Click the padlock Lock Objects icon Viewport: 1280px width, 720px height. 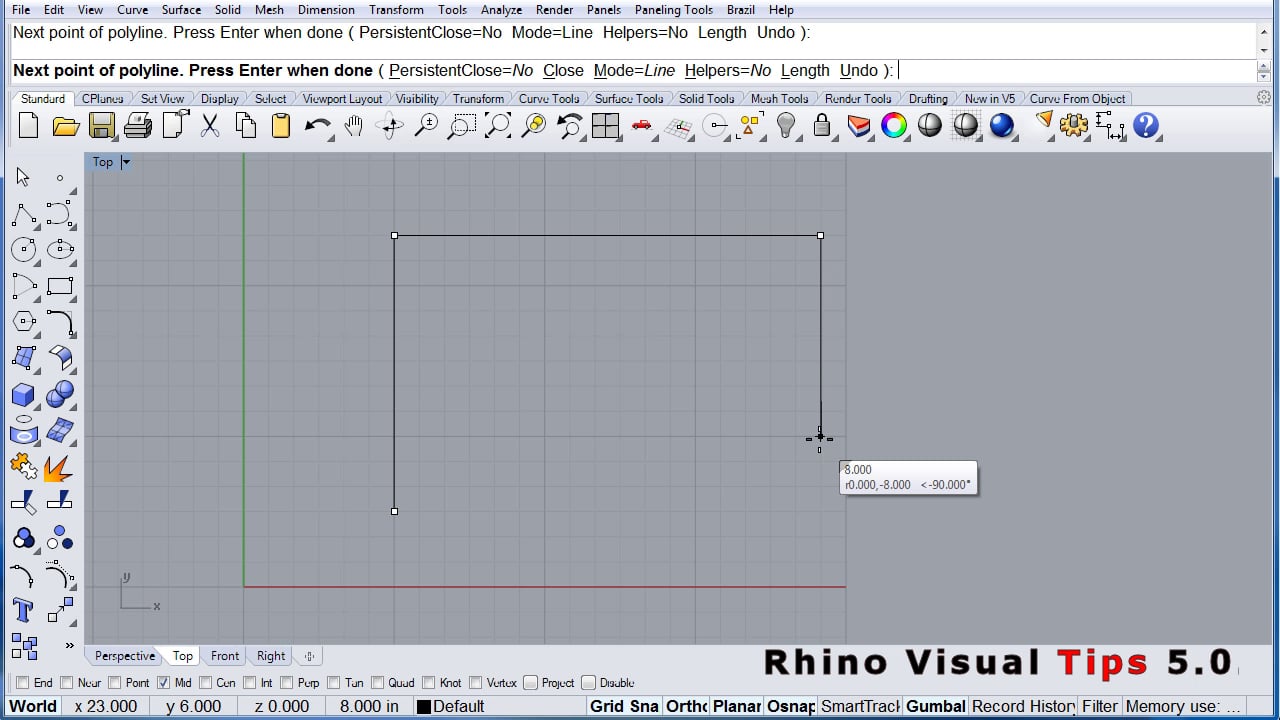tap(822, 126)
